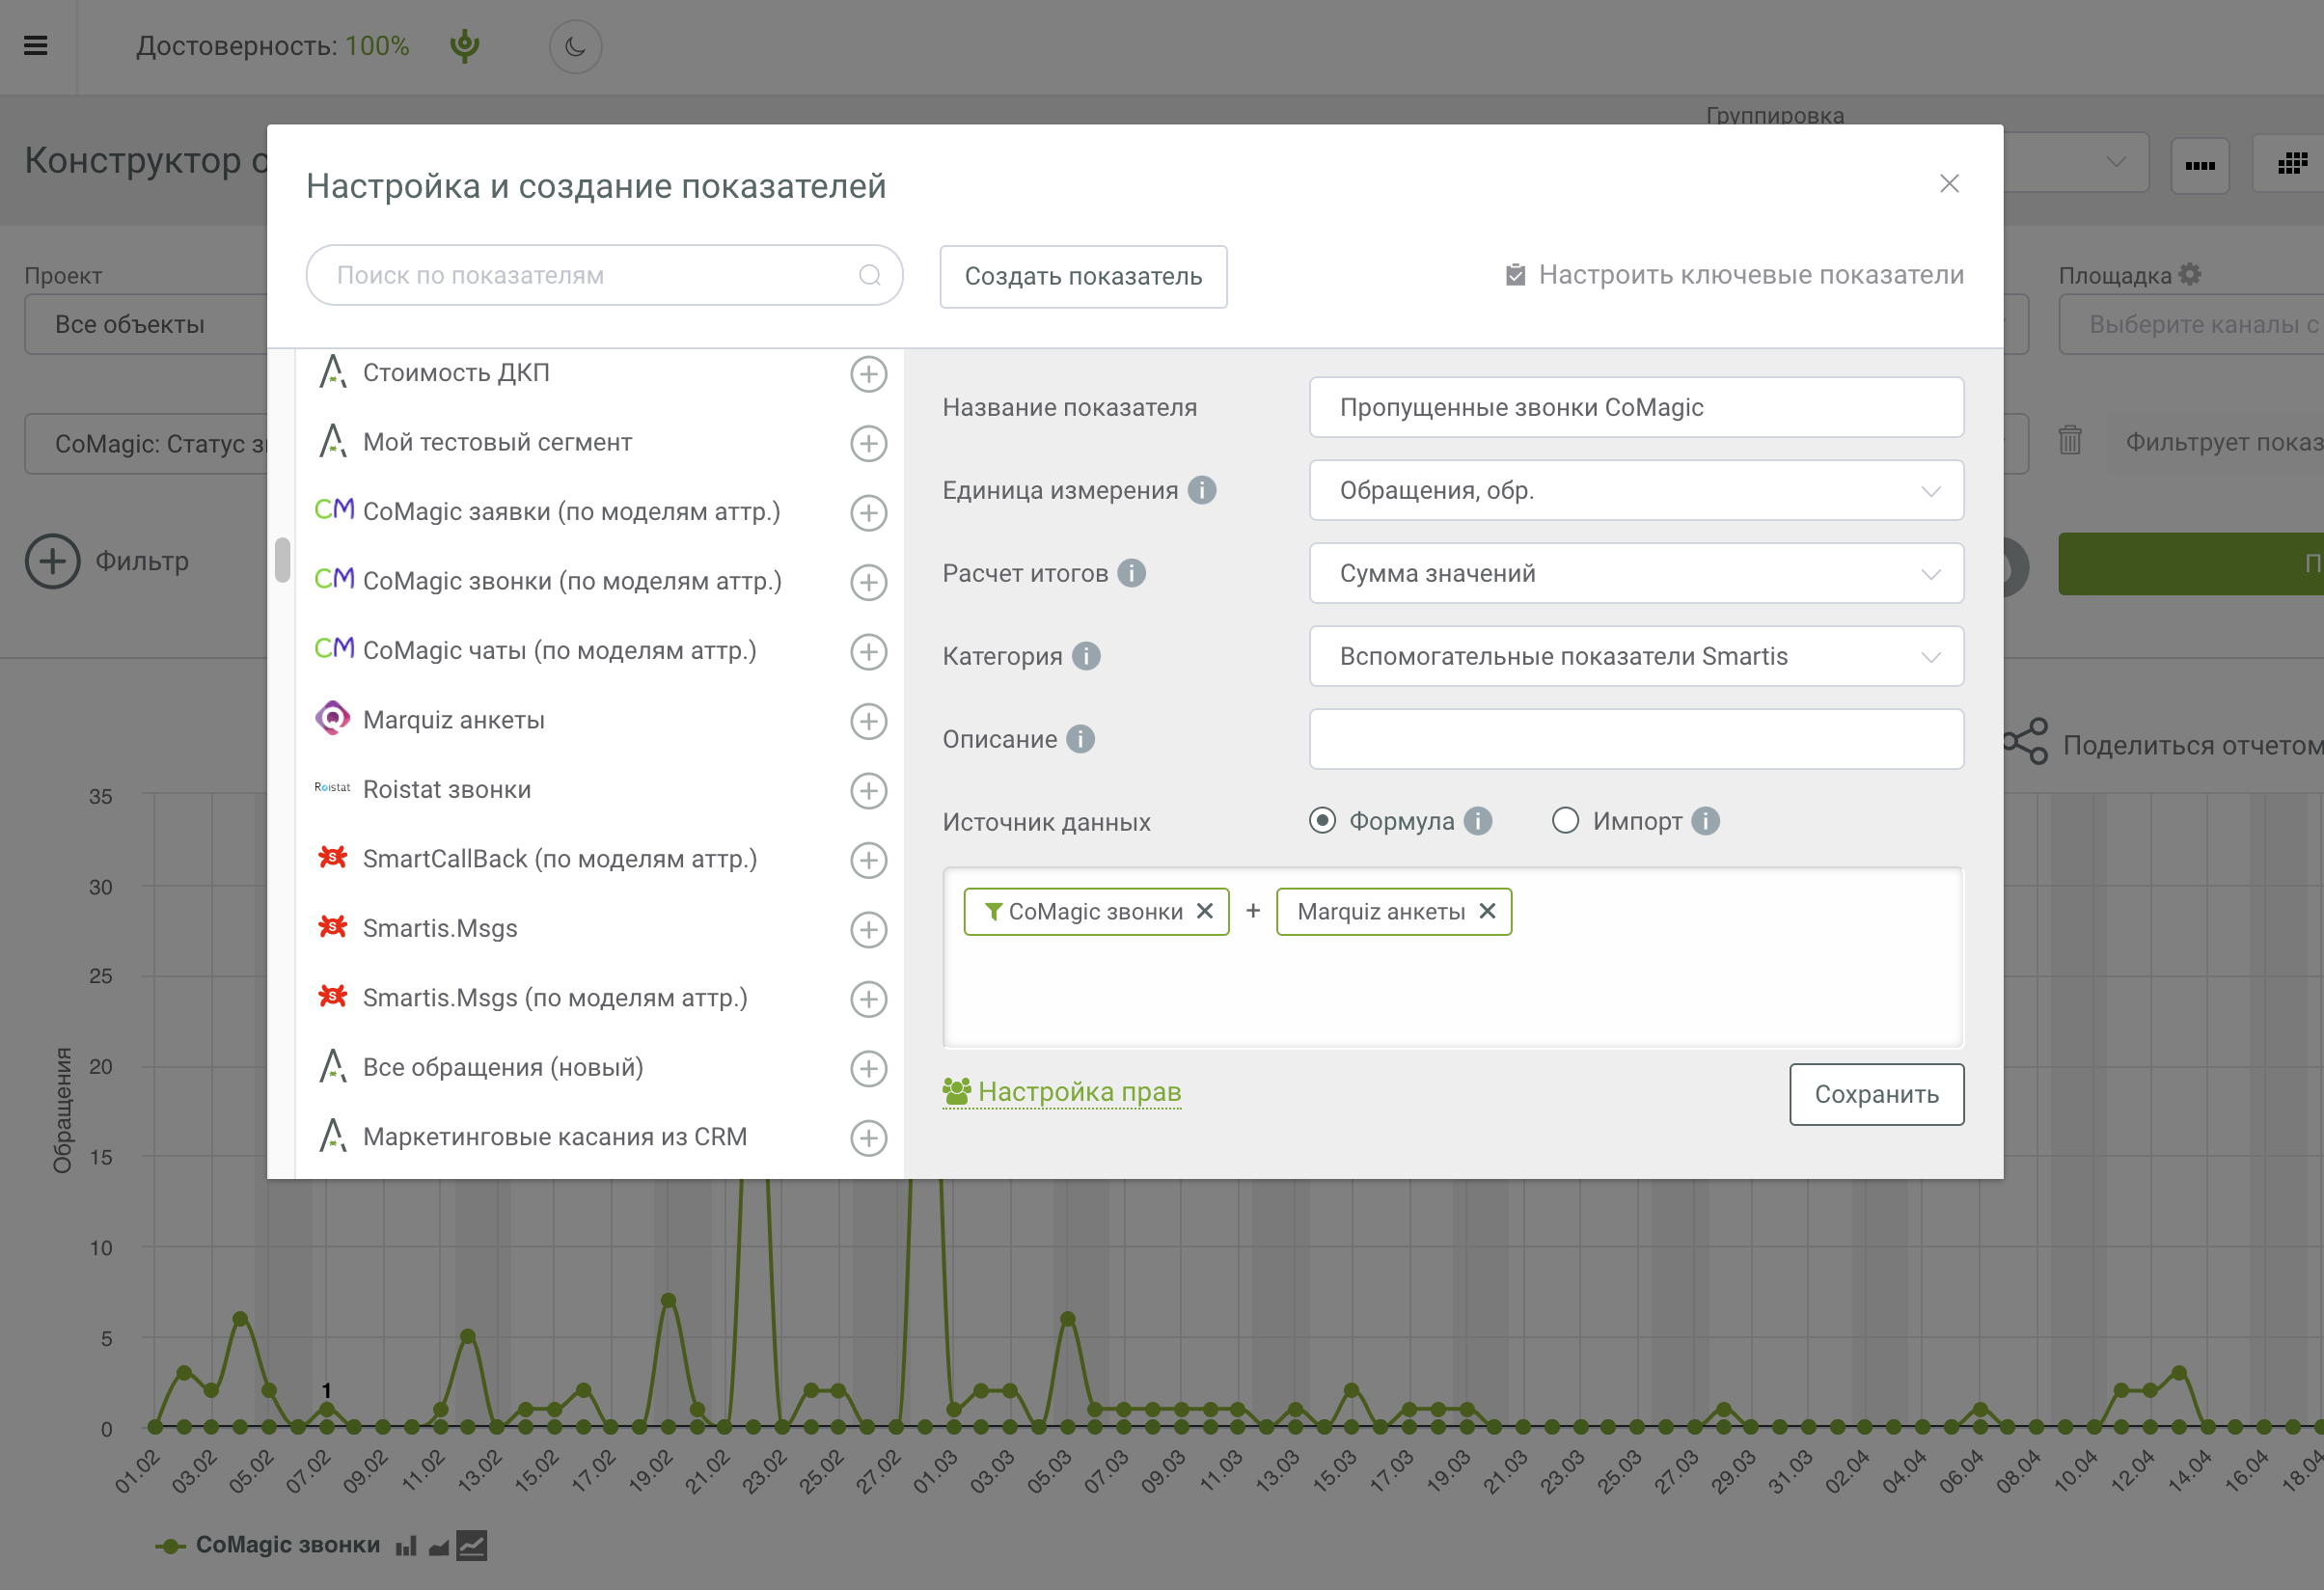The height and width of the screenshot is (1590, 2324).
Task: Select the Импорт data source radio
Action: coord(1565,821)
